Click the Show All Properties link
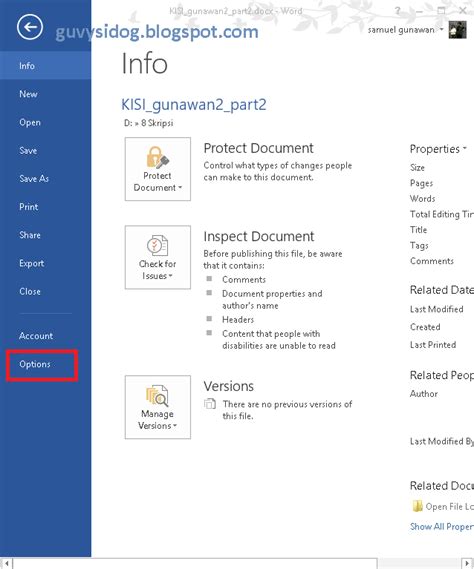Screen dimensions: 474x569 [442, 526]
